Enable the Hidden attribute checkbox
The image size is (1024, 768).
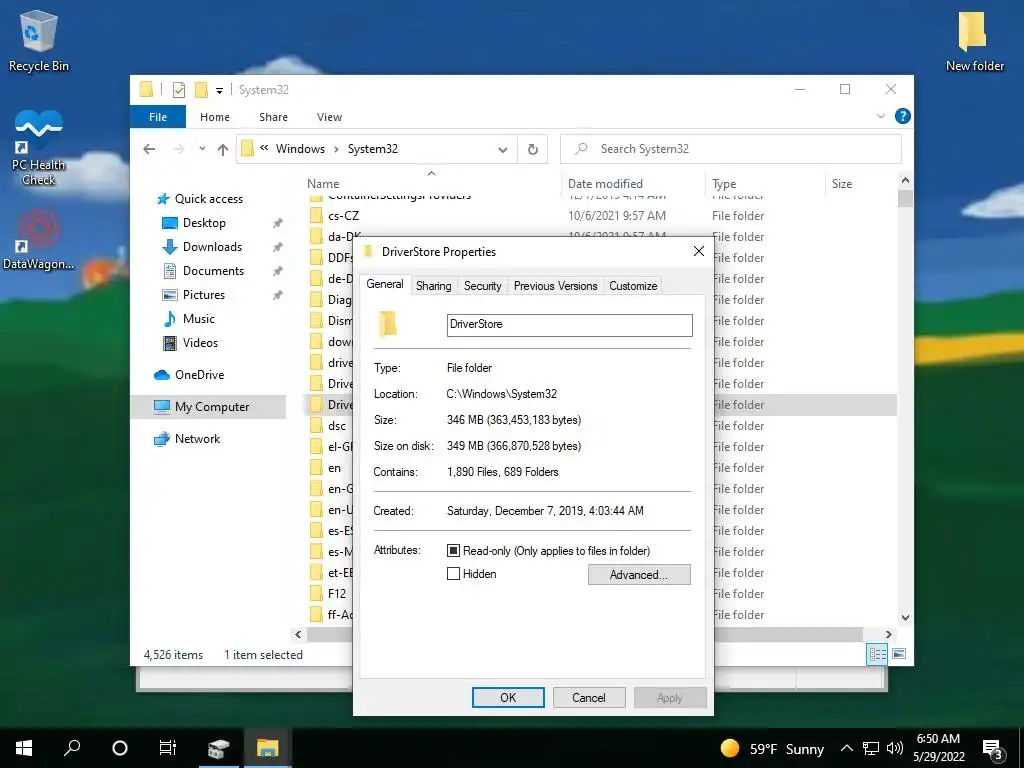coord(453,574)
